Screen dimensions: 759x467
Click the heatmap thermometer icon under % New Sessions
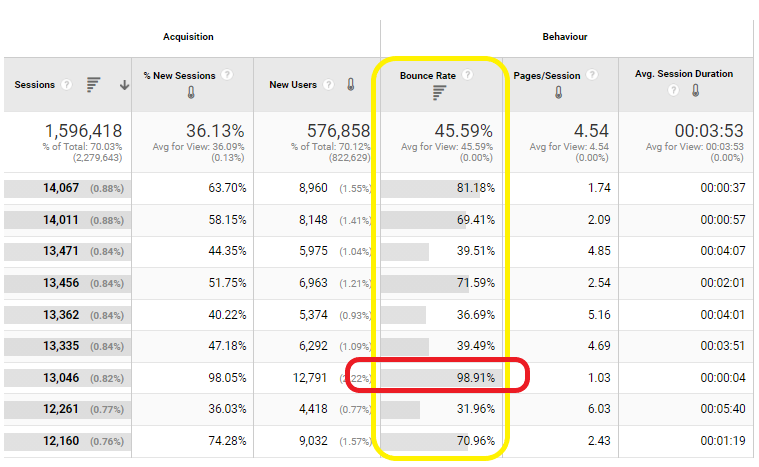pyautogui.click(x=190, y=93)
